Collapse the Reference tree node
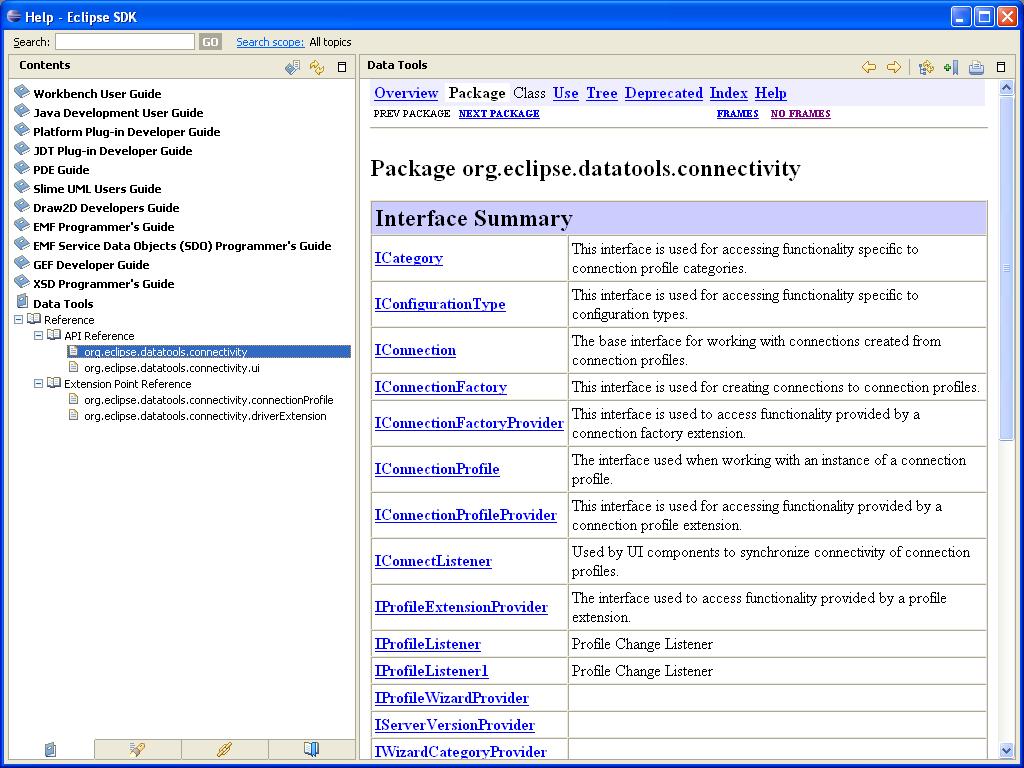 click(19, 320)
